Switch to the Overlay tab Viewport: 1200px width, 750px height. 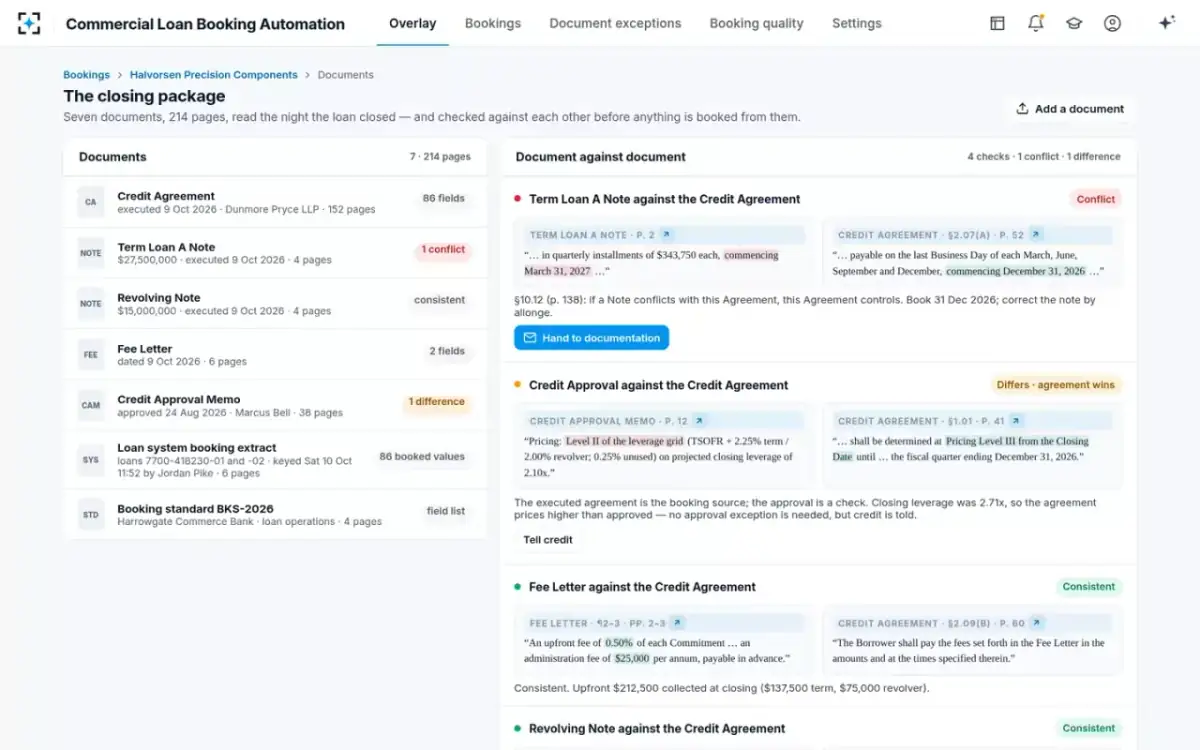(x=413, y=23)
